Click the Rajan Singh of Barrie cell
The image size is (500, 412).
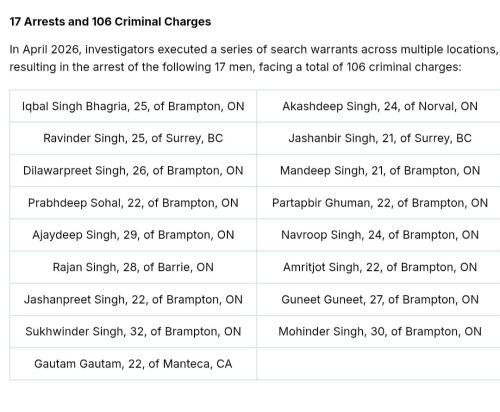click(x=133, y=267)
